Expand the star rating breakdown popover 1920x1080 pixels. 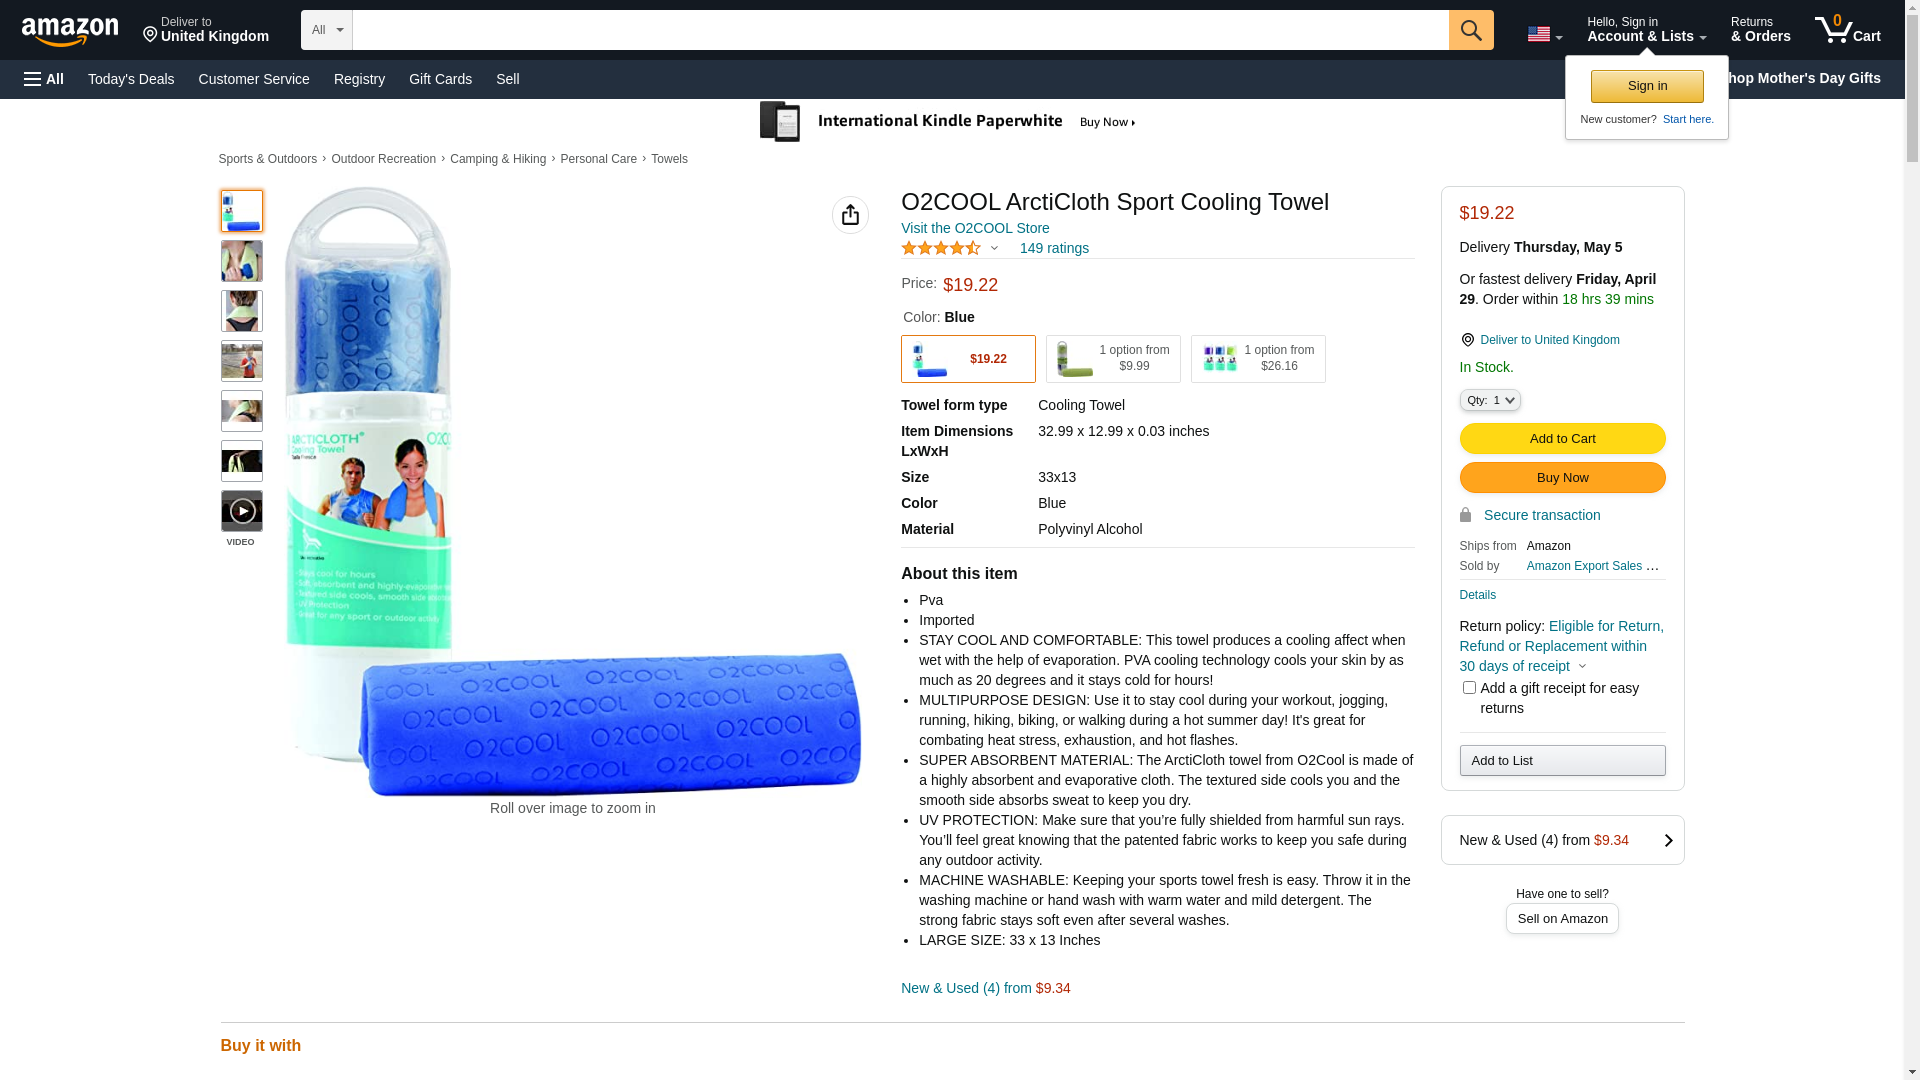(x=993, y=248)
